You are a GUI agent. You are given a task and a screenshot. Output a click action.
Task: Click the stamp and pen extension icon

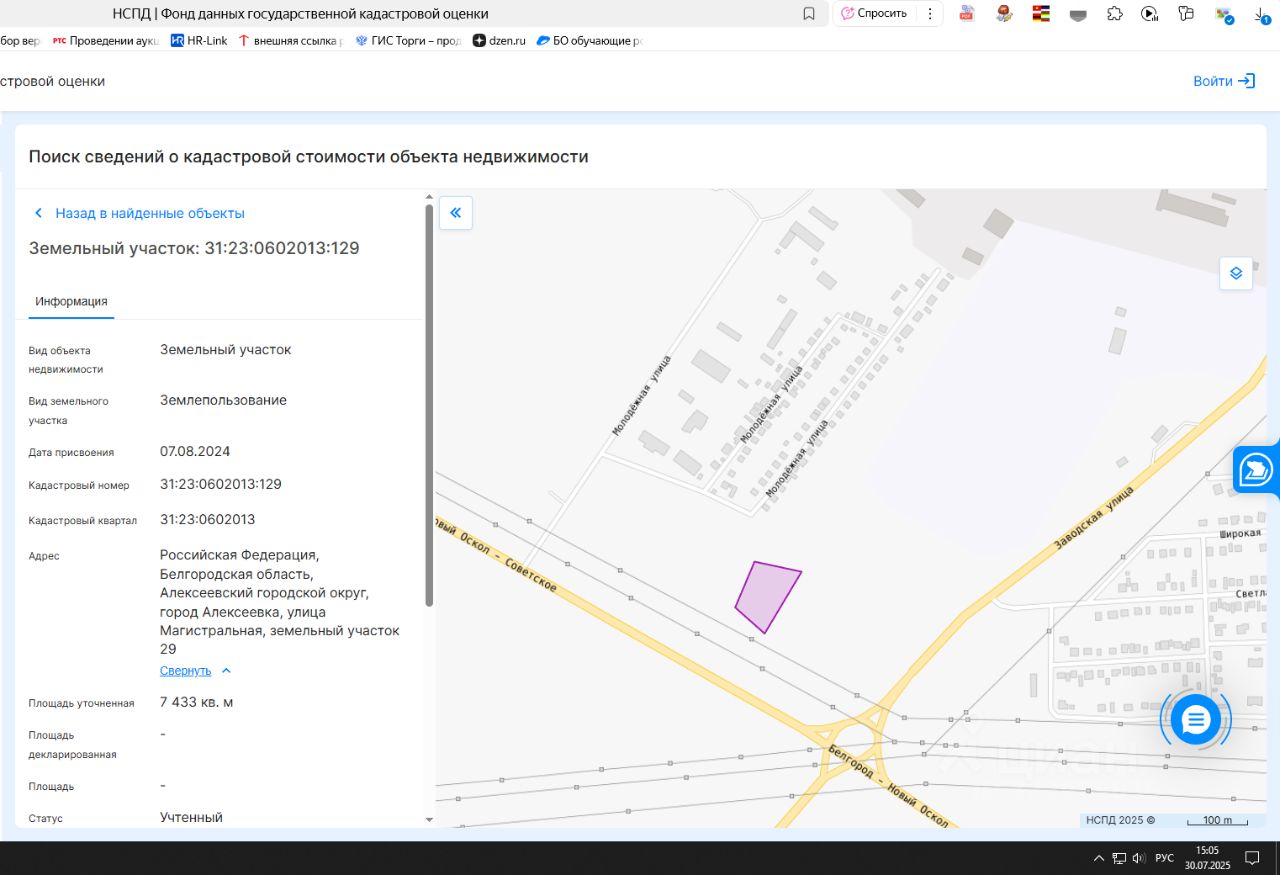tap(1004, 14)
